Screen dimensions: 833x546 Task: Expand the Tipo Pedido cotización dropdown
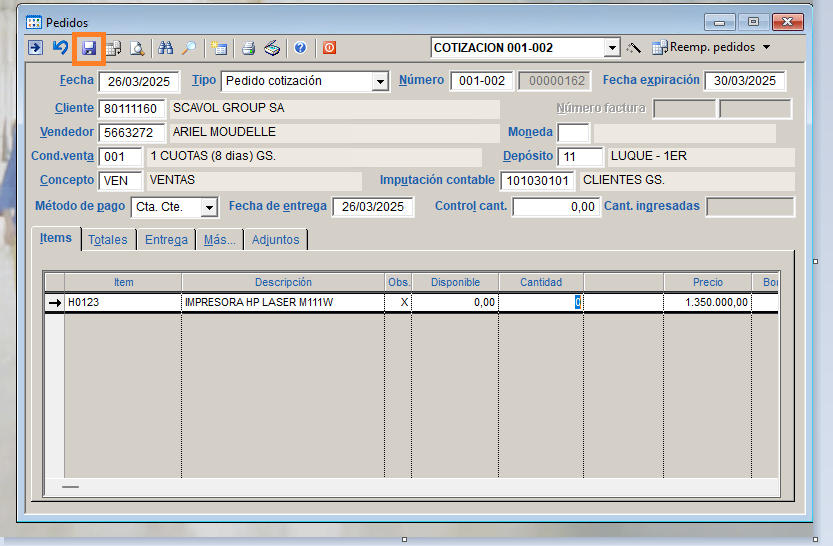point(380,82)
